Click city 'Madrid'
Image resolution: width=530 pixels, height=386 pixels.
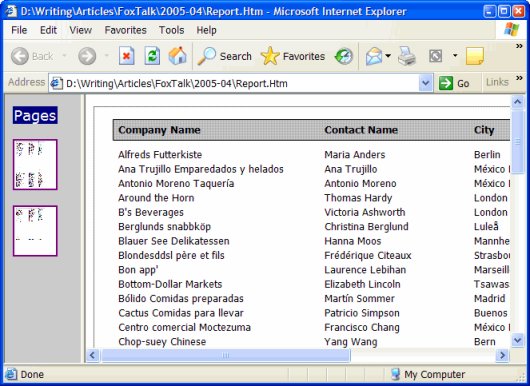pyautogui.click(x=489, y=299)
